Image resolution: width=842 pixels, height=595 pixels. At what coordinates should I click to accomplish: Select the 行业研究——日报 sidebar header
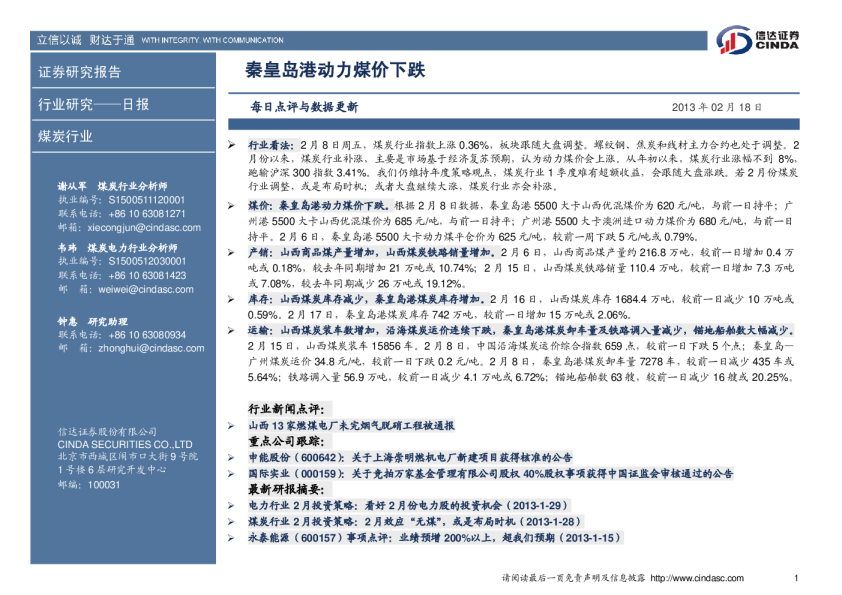[94, 104]
